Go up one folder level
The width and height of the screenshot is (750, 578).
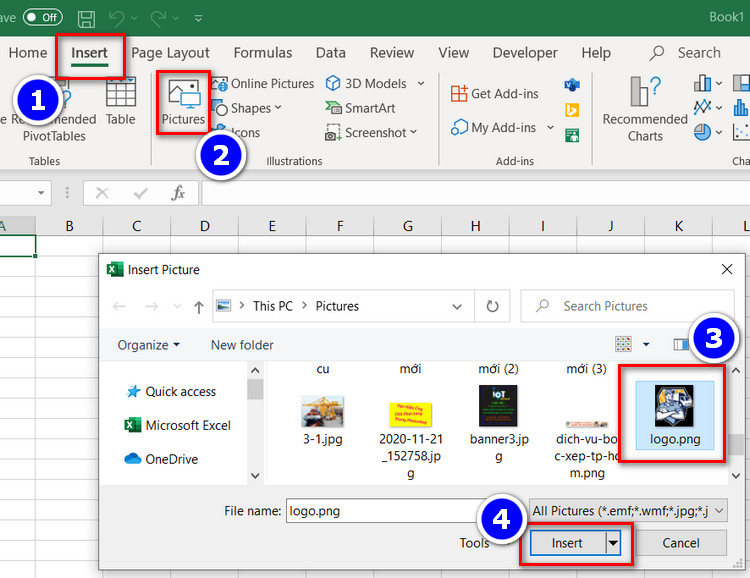199,307
